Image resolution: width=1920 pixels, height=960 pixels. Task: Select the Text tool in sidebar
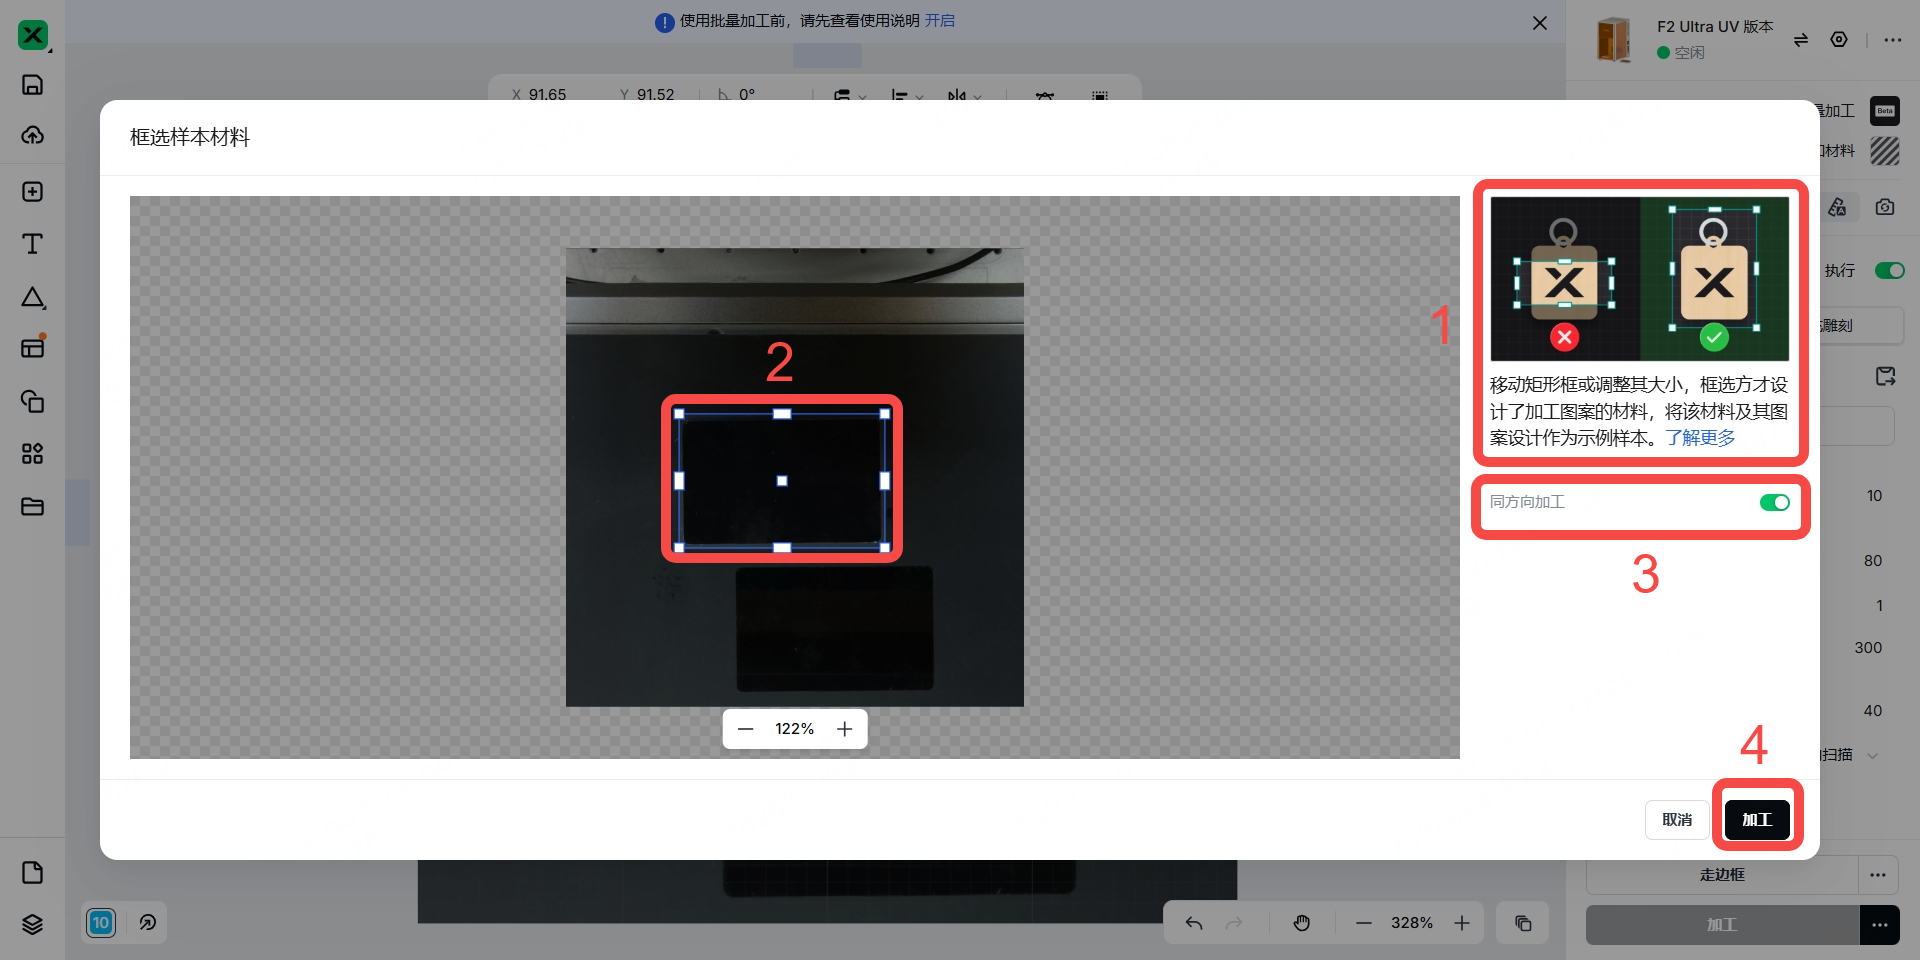[x=32, y=244]
